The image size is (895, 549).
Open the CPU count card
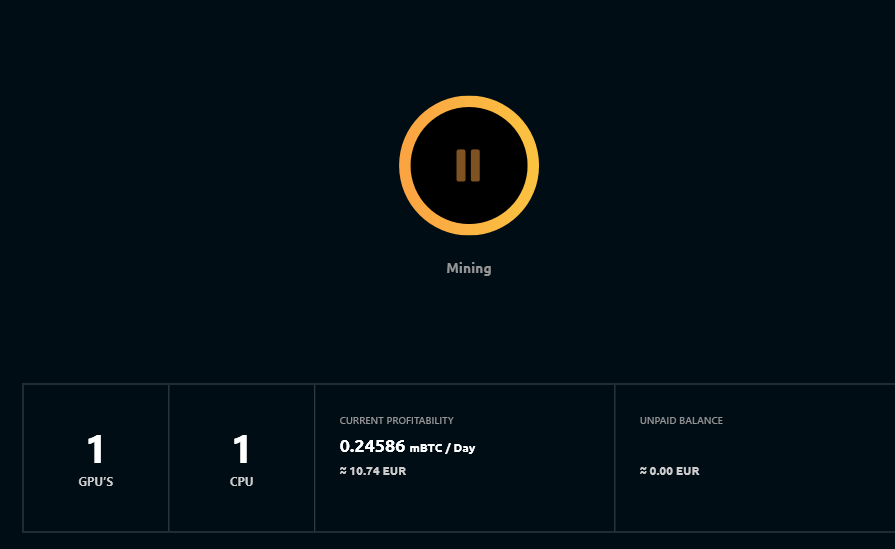tap(241, 458)
